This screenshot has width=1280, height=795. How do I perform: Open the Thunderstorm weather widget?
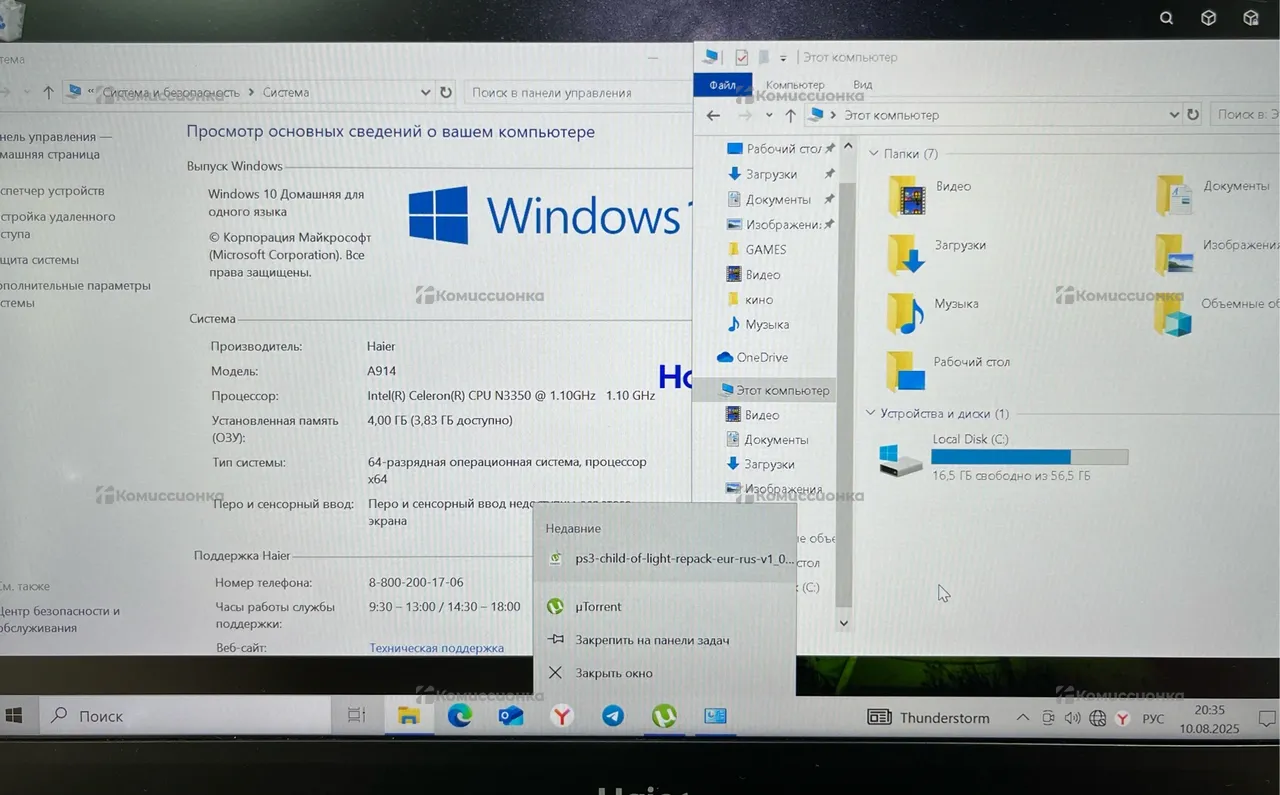click(x=928, y=718)
